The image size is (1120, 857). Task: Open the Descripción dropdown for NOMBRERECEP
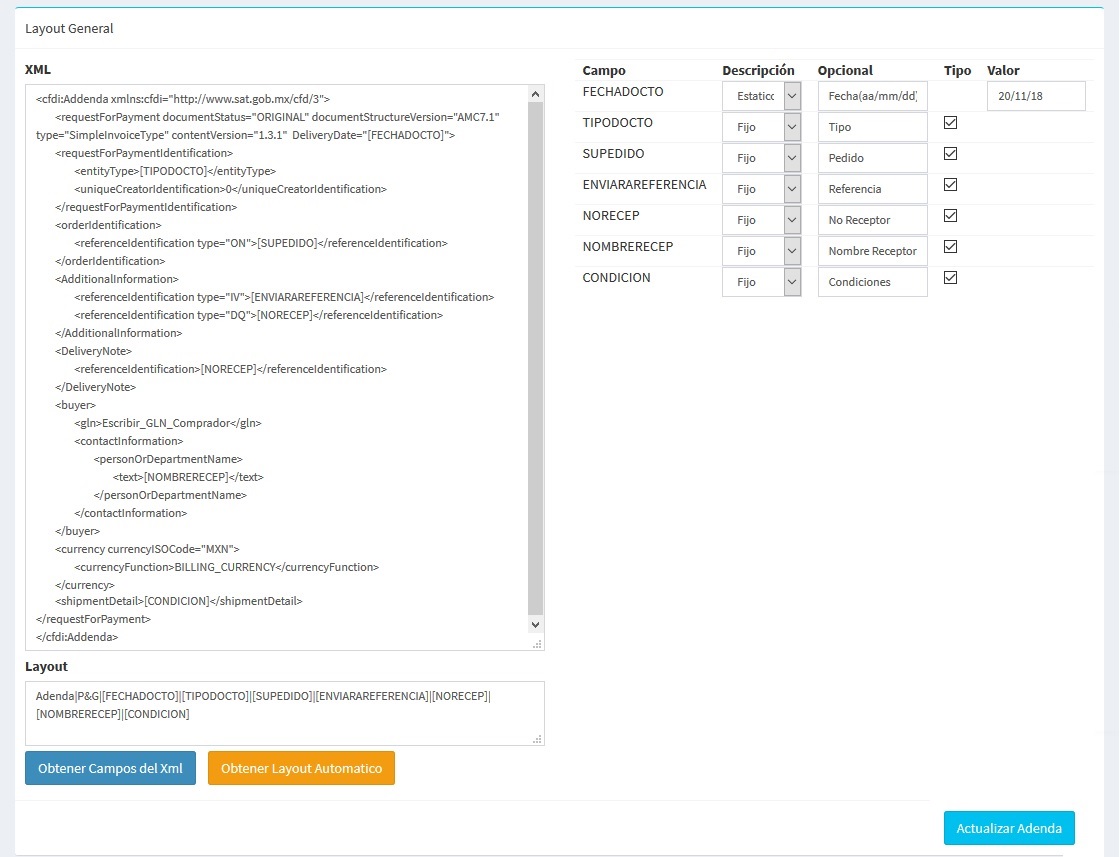[762, 251]
